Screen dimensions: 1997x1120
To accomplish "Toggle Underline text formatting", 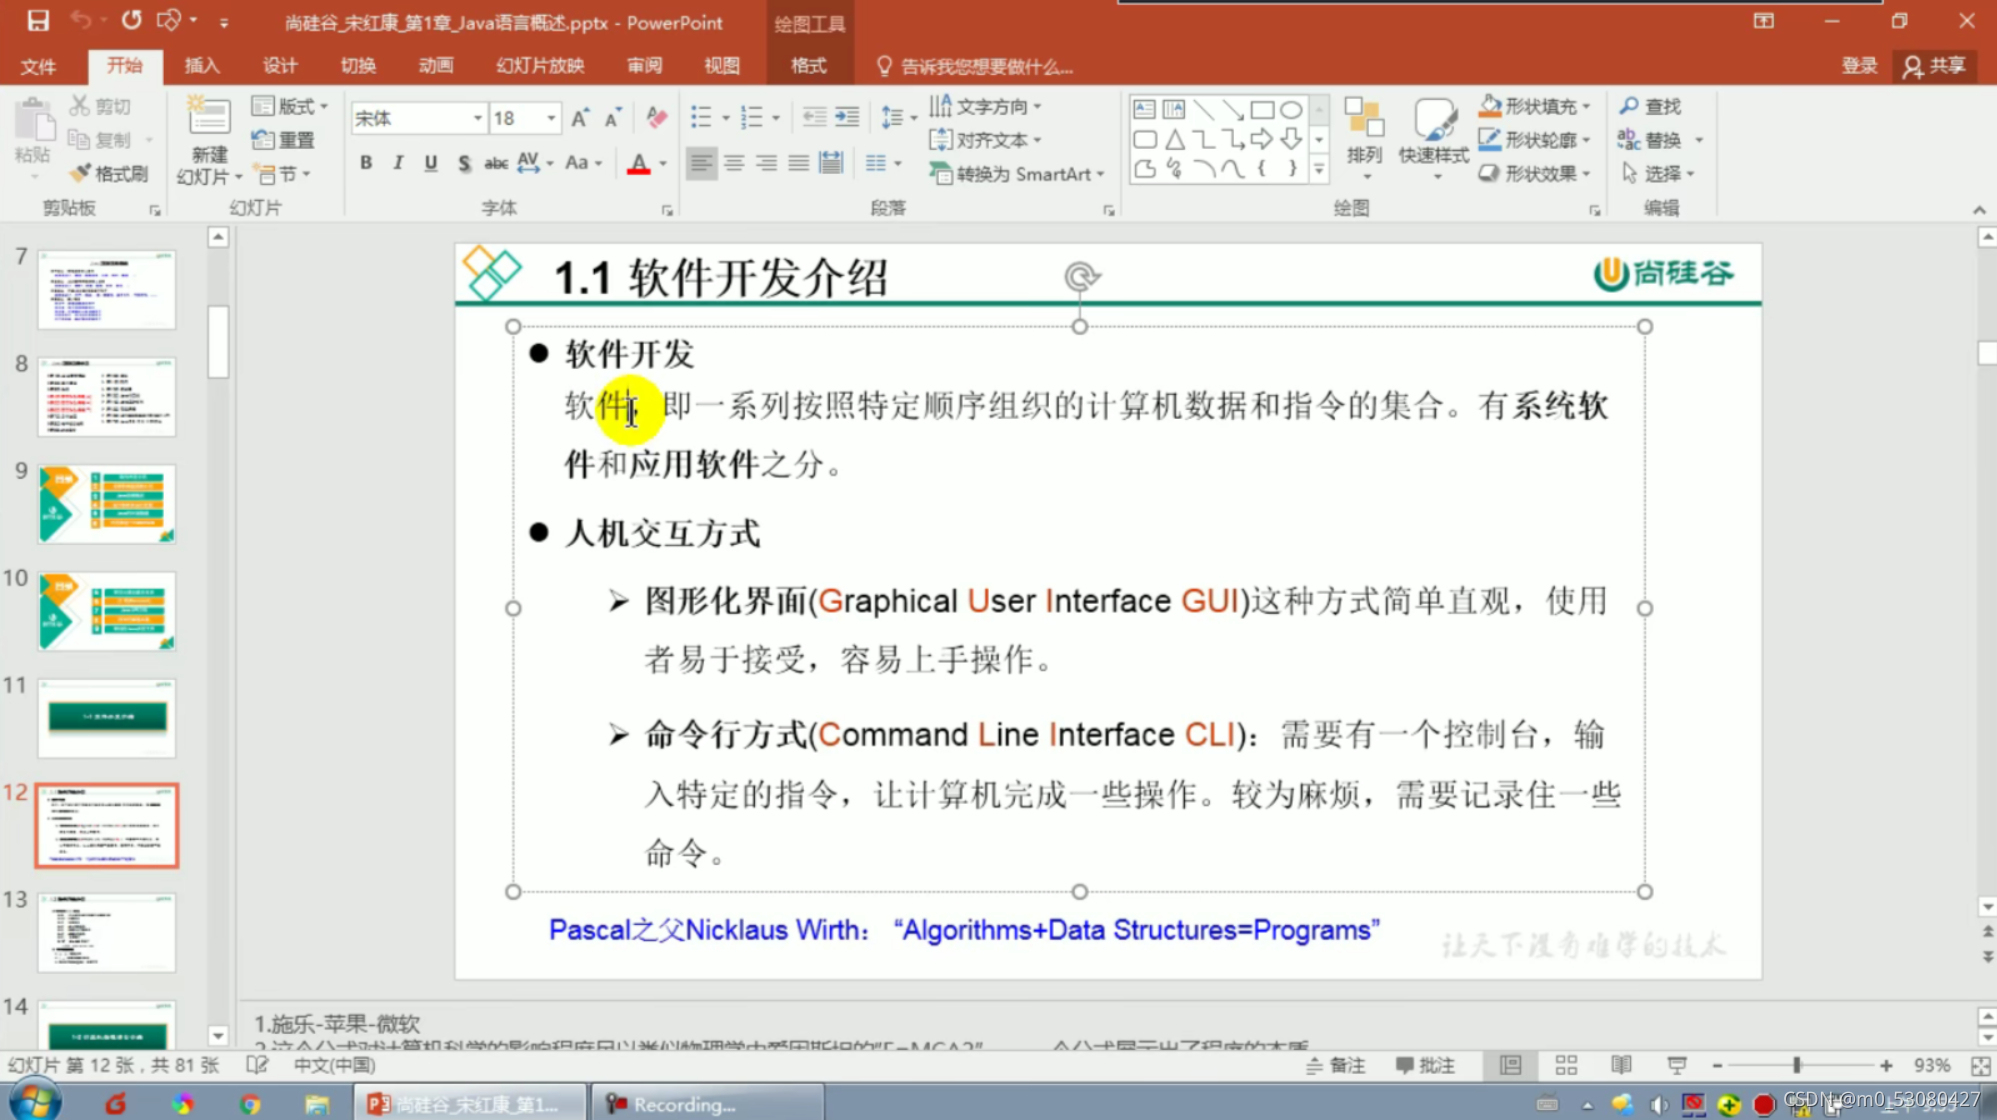I will point(431,163).
